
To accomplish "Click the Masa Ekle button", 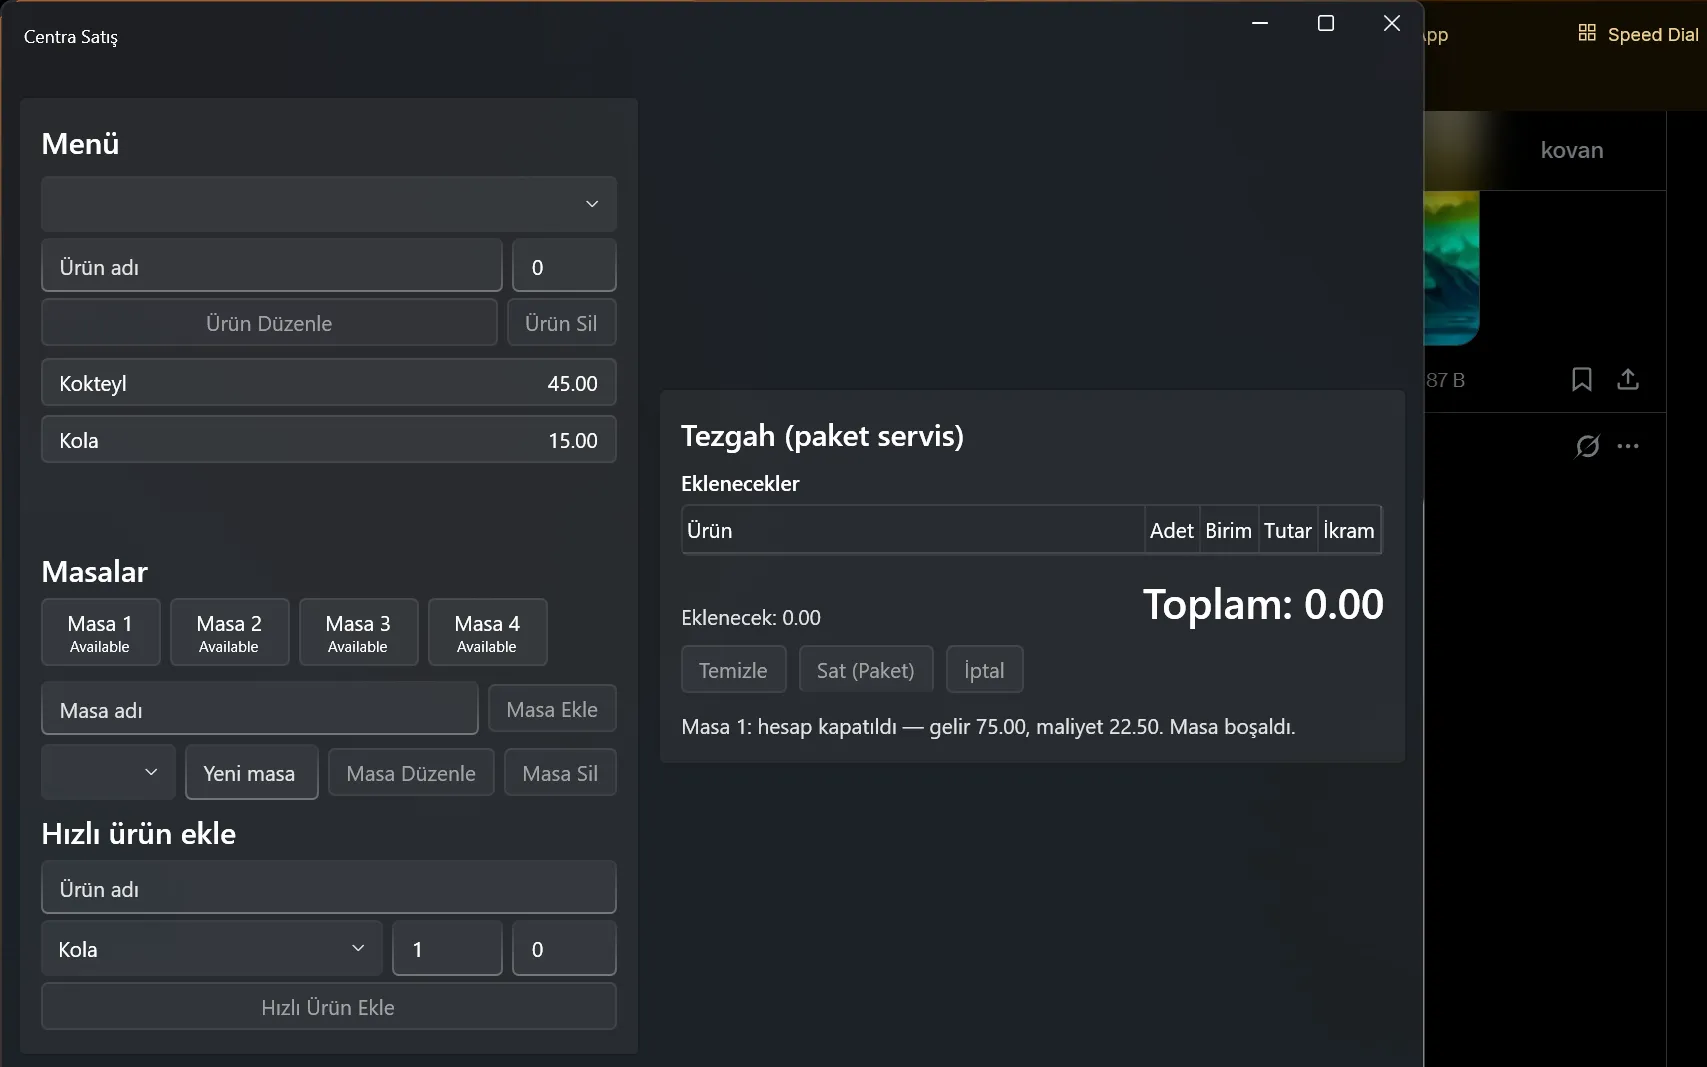I will coord(552,709).
